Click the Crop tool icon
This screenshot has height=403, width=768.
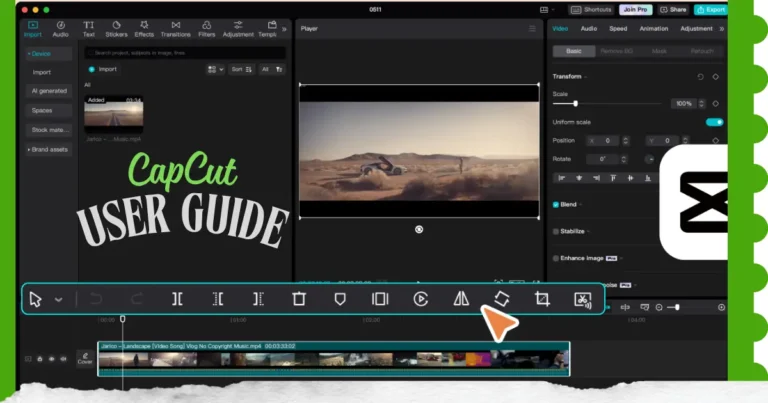(542, 299)
